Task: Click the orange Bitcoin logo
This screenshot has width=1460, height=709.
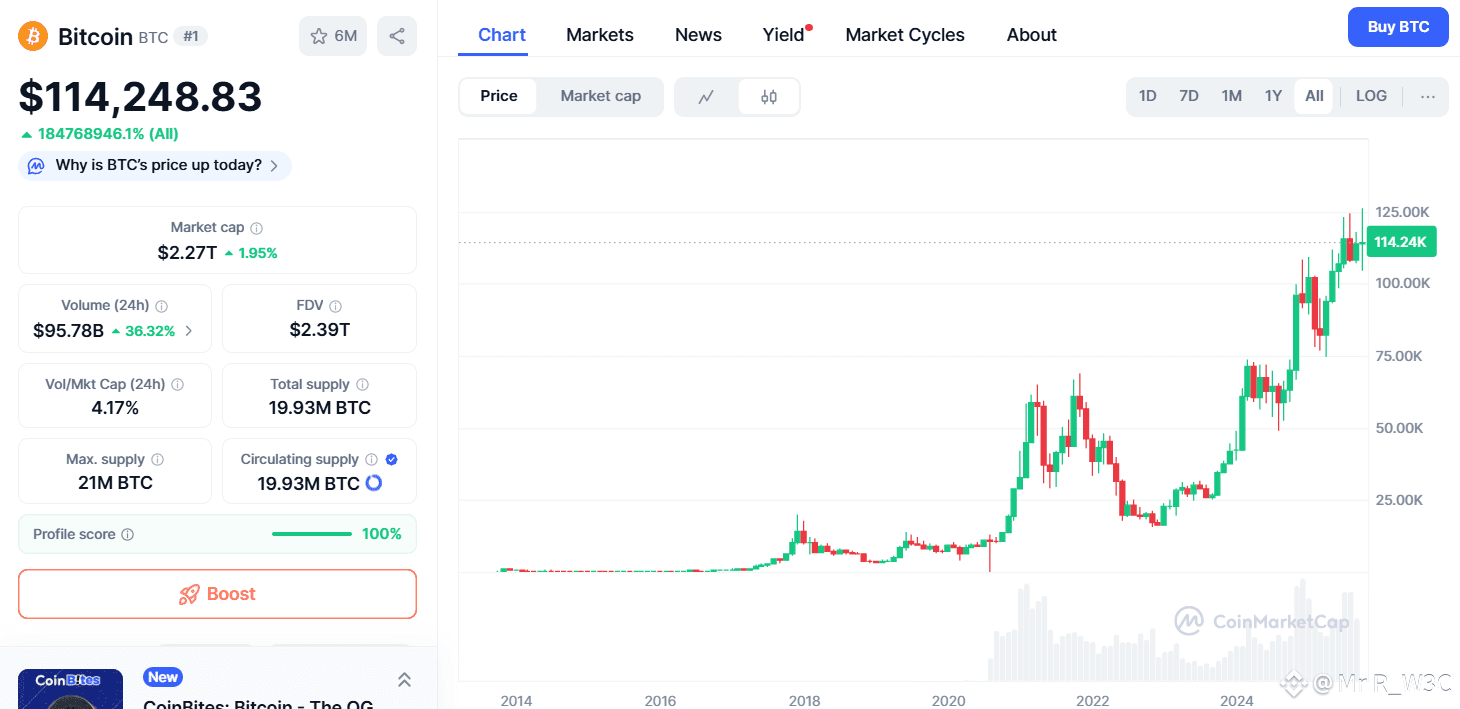Action: [x=33, y=37]
